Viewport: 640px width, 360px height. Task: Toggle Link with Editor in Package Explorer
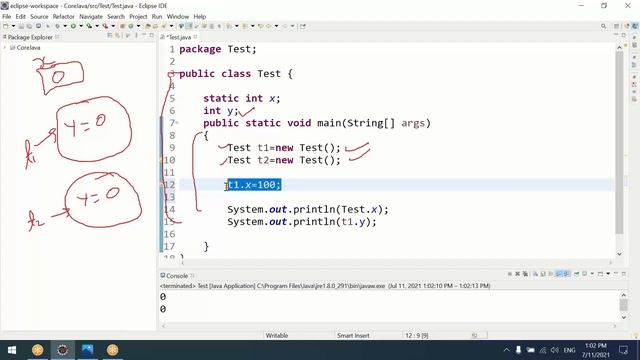118,36
